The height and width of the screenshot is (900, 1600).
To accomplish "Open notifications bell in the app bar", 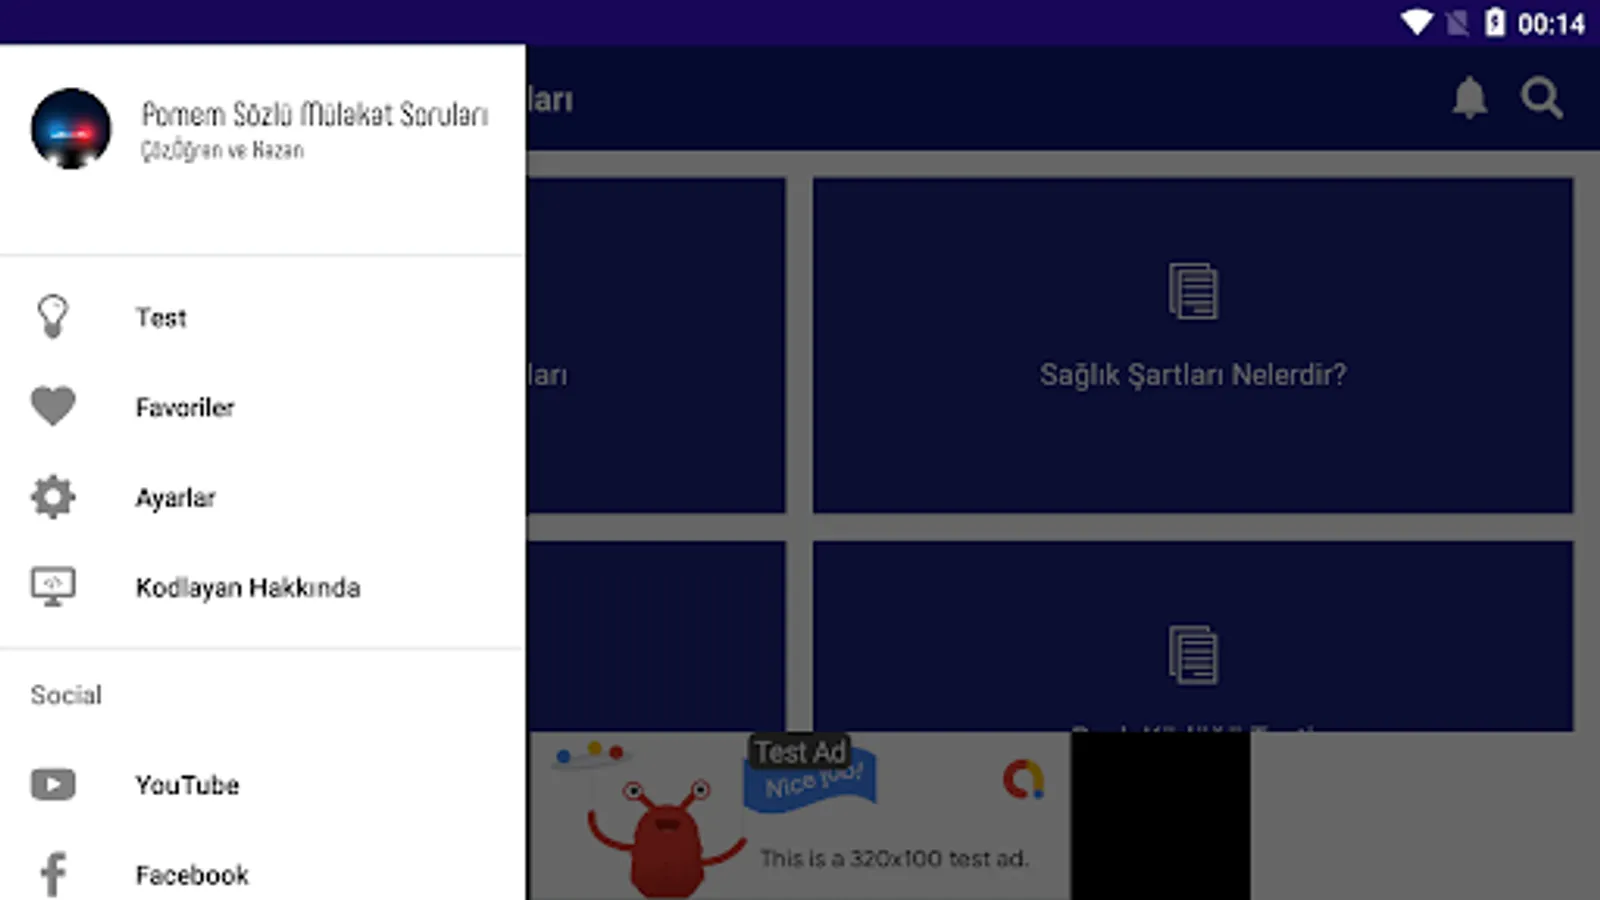I will [1469, 98].
